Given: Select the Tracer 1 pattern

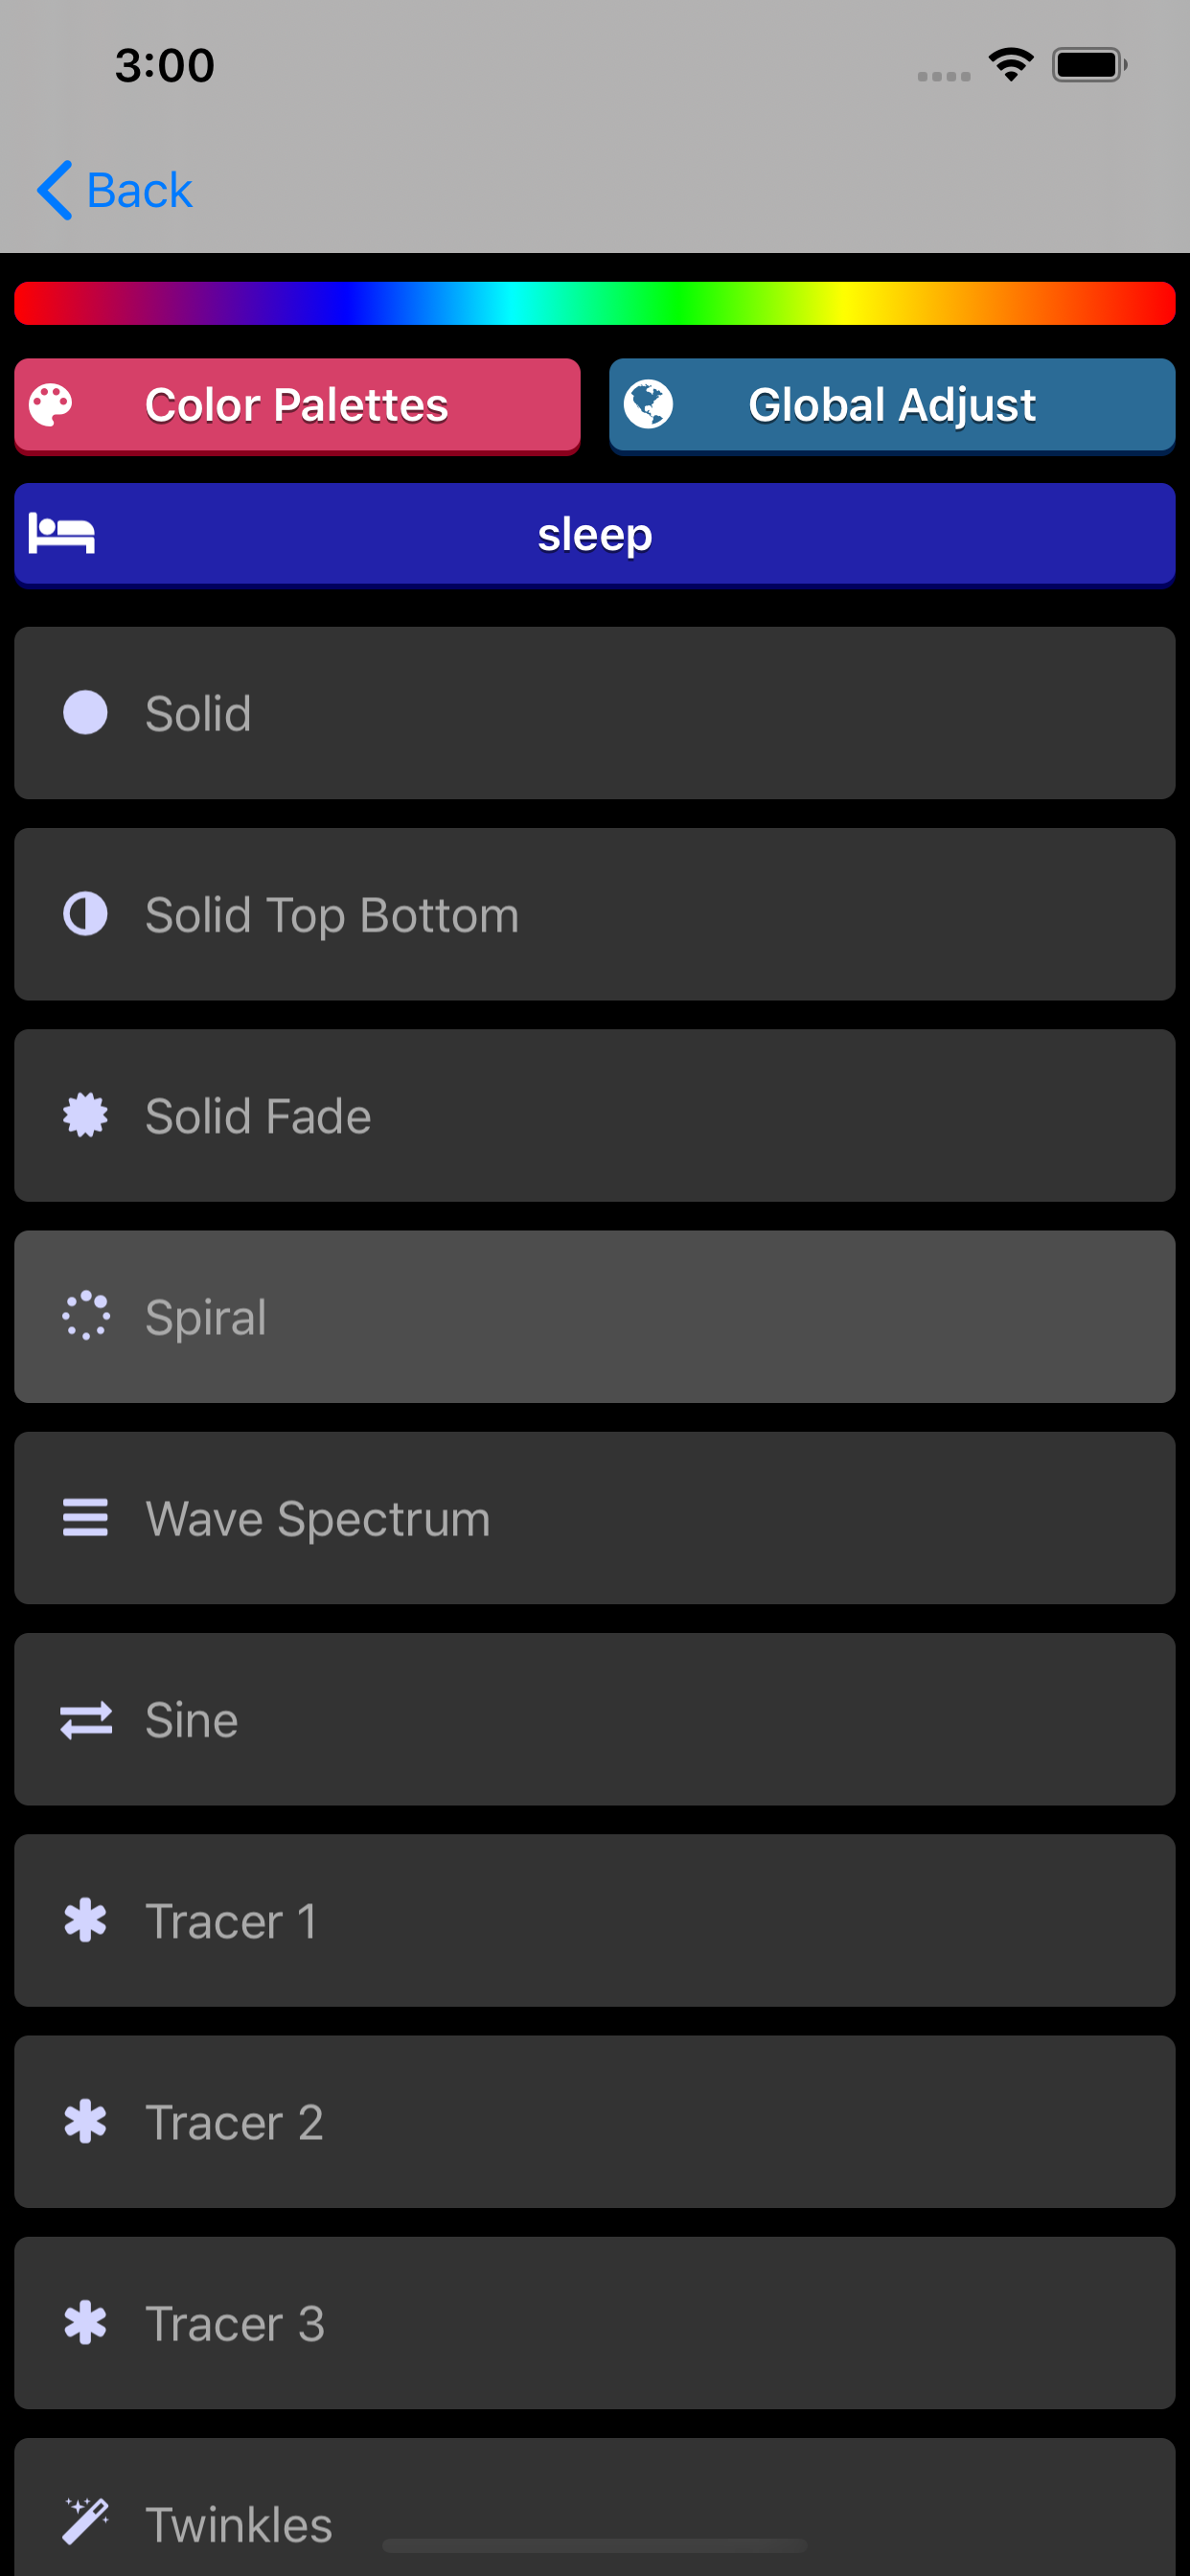Looking at the screenshot, I should (x=595, y=1920).
